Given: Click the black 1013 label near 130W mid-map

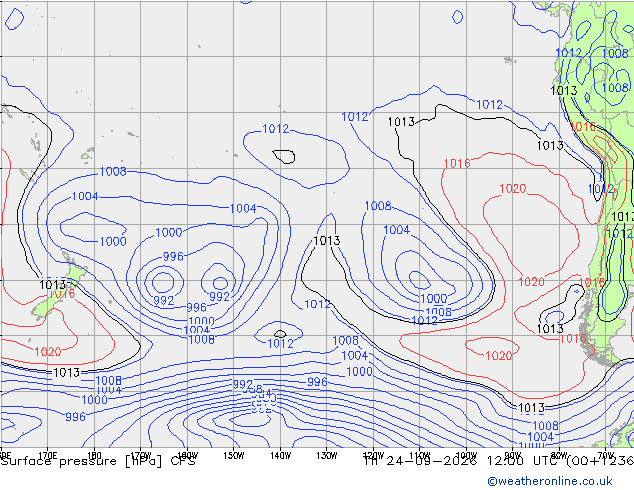Looking at the screenshot, I should tap(327, 241).
